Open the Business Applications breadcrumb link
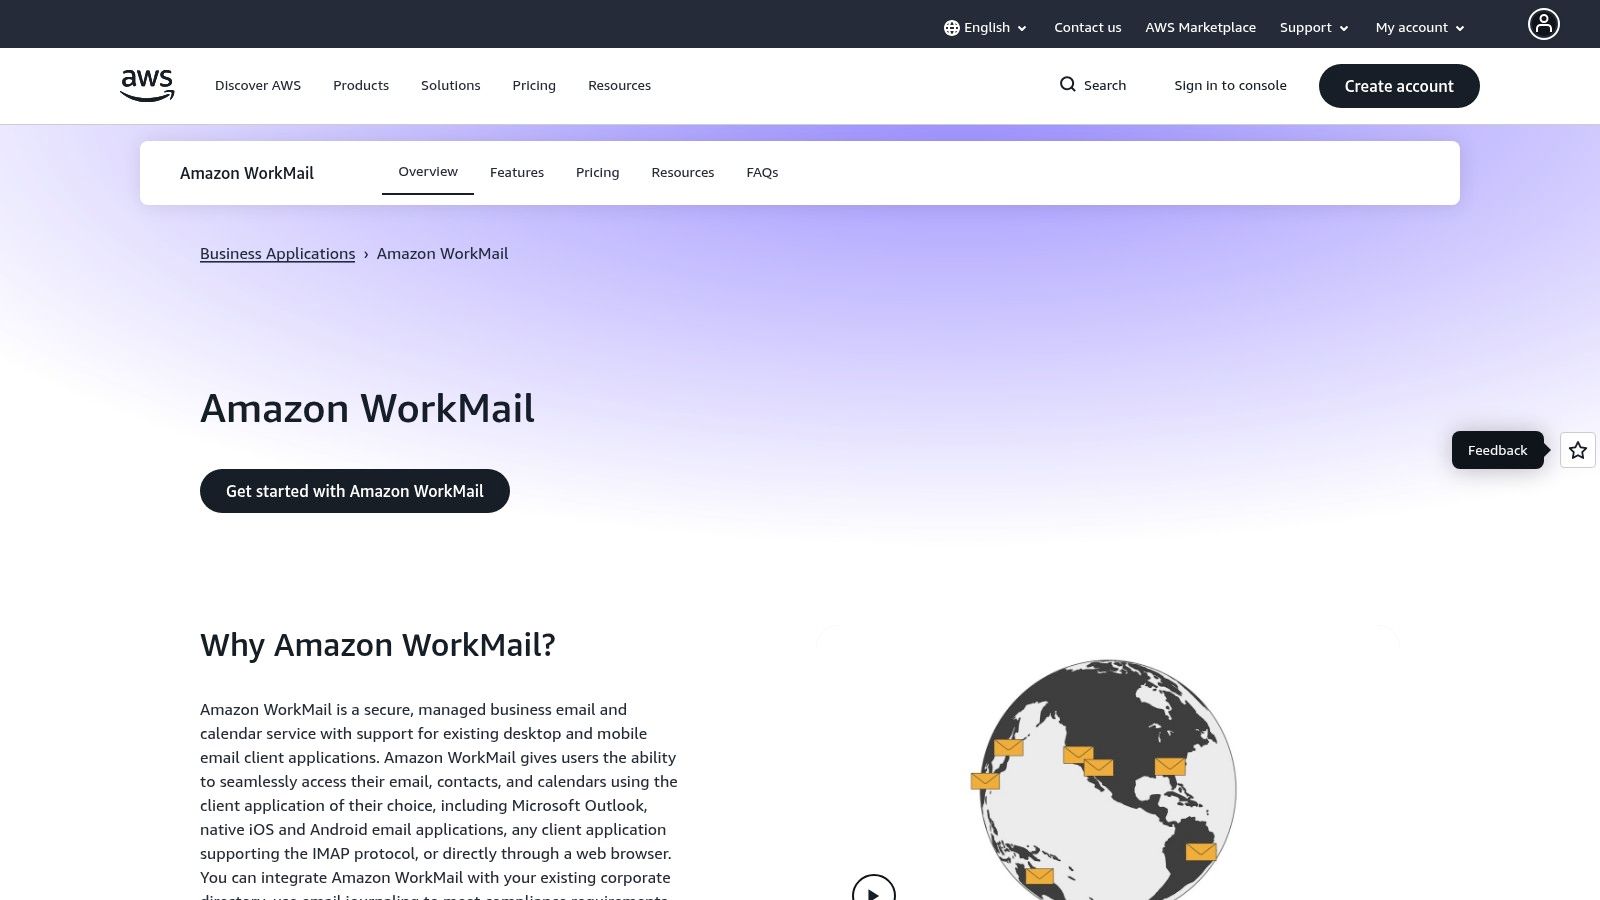 click(277, 253)
